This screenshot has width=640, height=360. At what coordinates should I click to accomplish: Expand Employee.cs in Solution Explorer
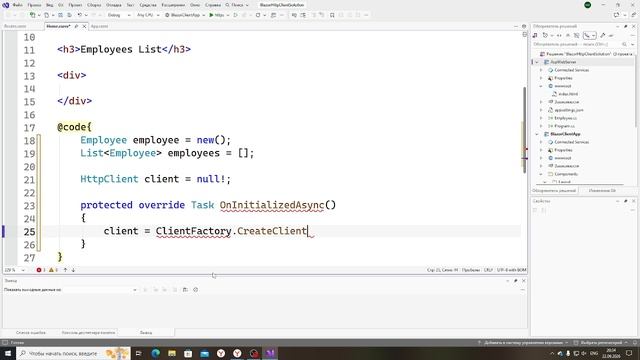pyautogui.click(x=541, y=118)
